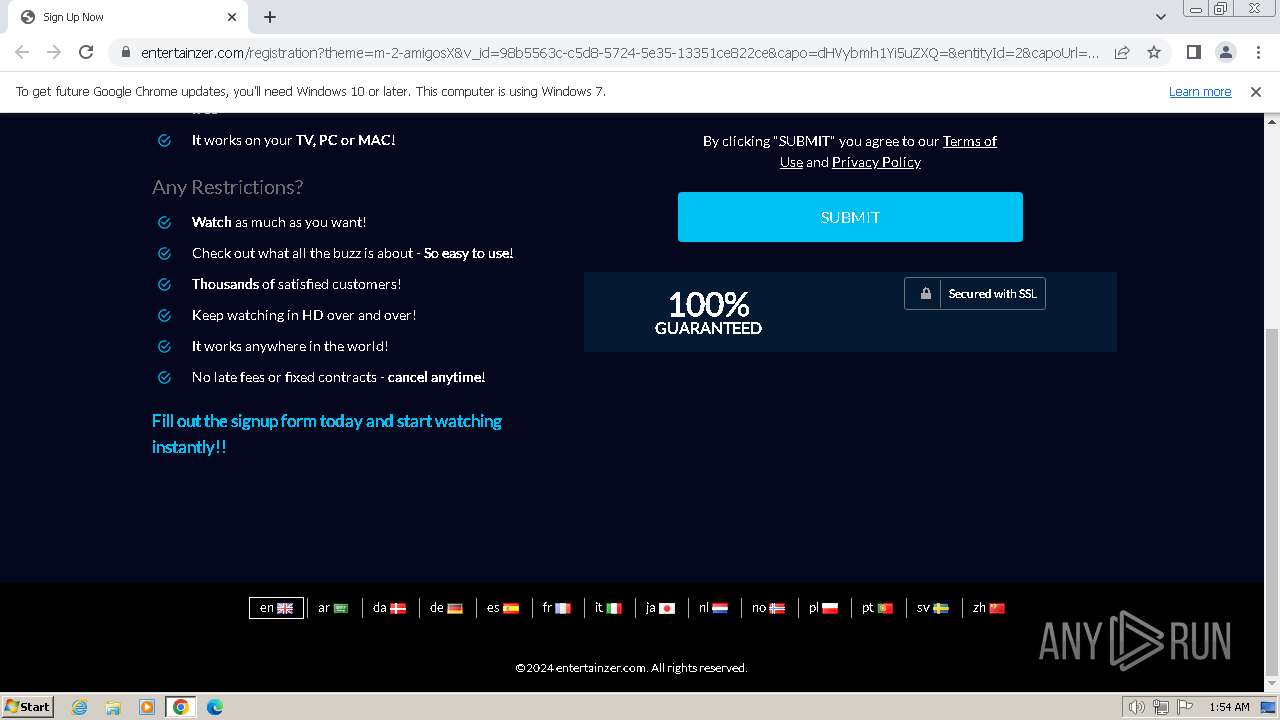The width and height of the screenshot is (1280, 720).
Task: Select English language (en)
Action: pos(276,608)
